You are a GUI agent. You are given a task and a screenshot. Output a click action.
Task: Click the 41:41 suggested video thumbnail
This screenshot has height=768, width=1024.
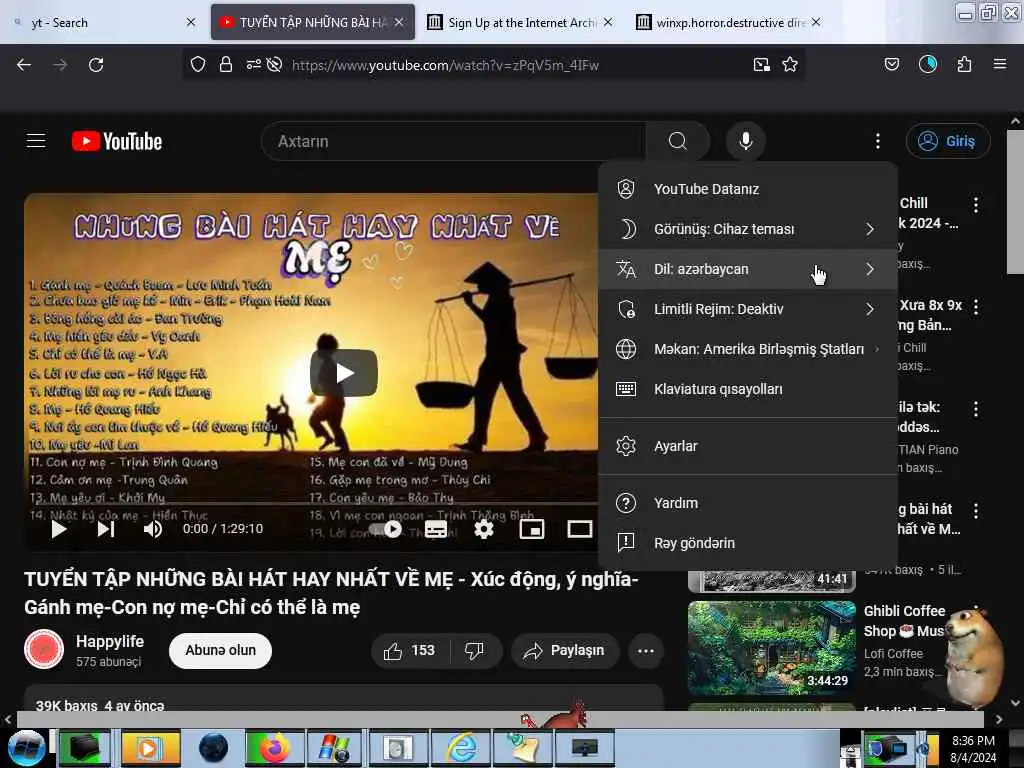[771, 581]
